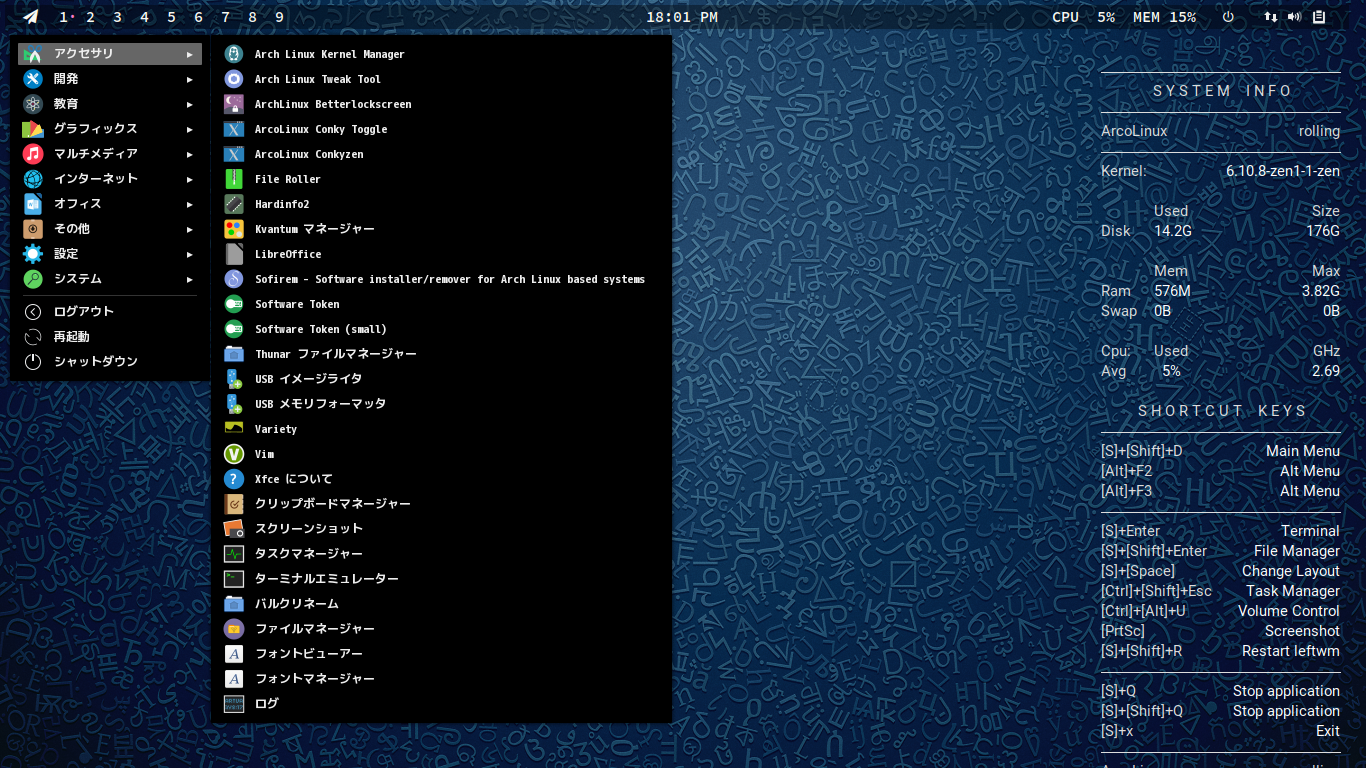
Task: Switch to workspace 5
Action: point(171,17)
